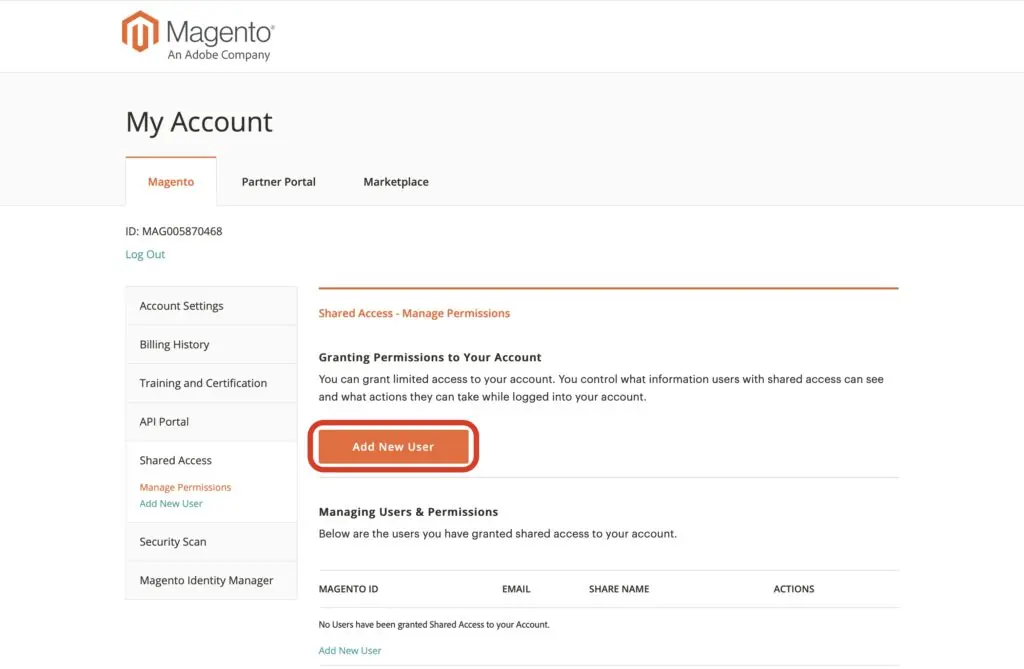
Task: Click Add New User sidebar sublink
Action: [x=171, y=504]
